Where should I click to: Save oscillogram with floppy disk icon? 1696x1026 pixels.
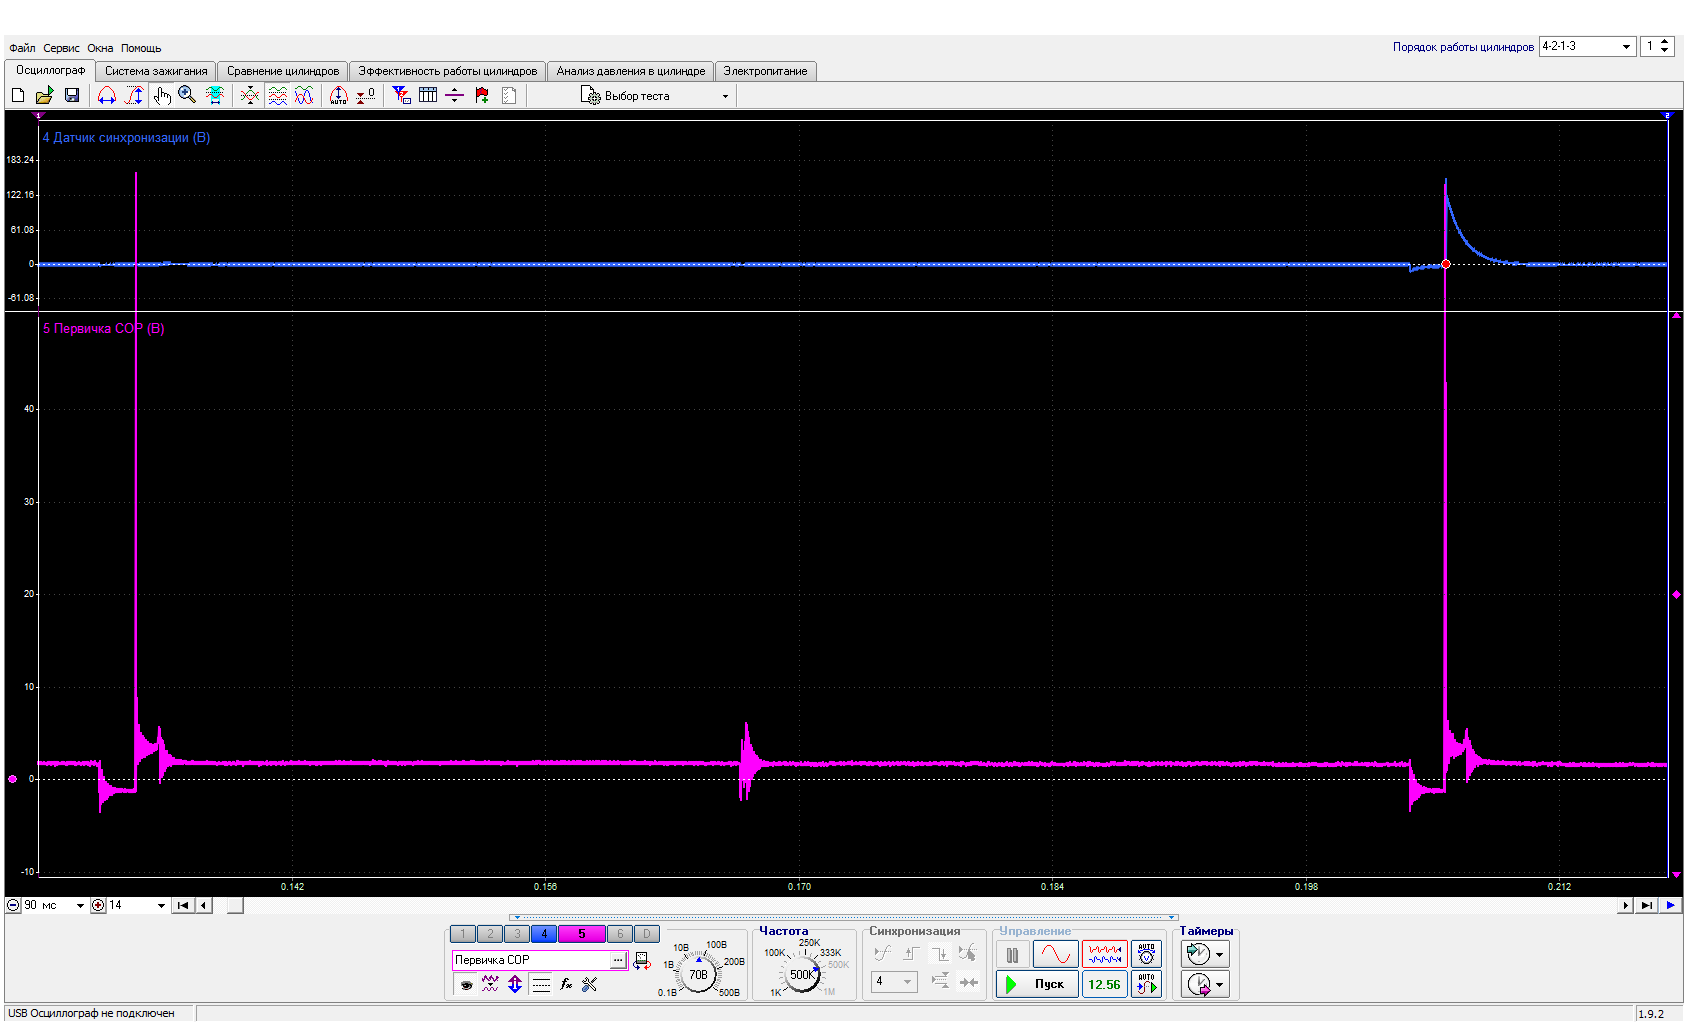pos(72,95)
